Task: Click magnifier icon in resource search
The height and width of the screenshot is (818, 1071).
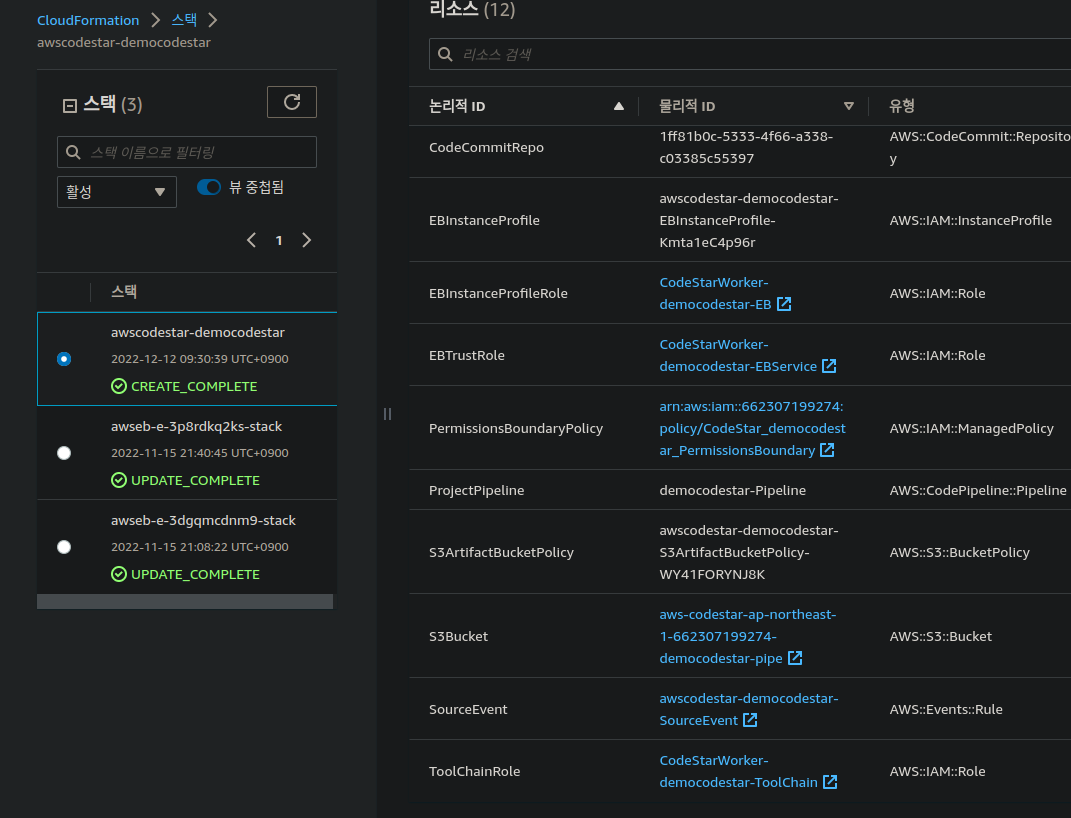Action: 445,54
